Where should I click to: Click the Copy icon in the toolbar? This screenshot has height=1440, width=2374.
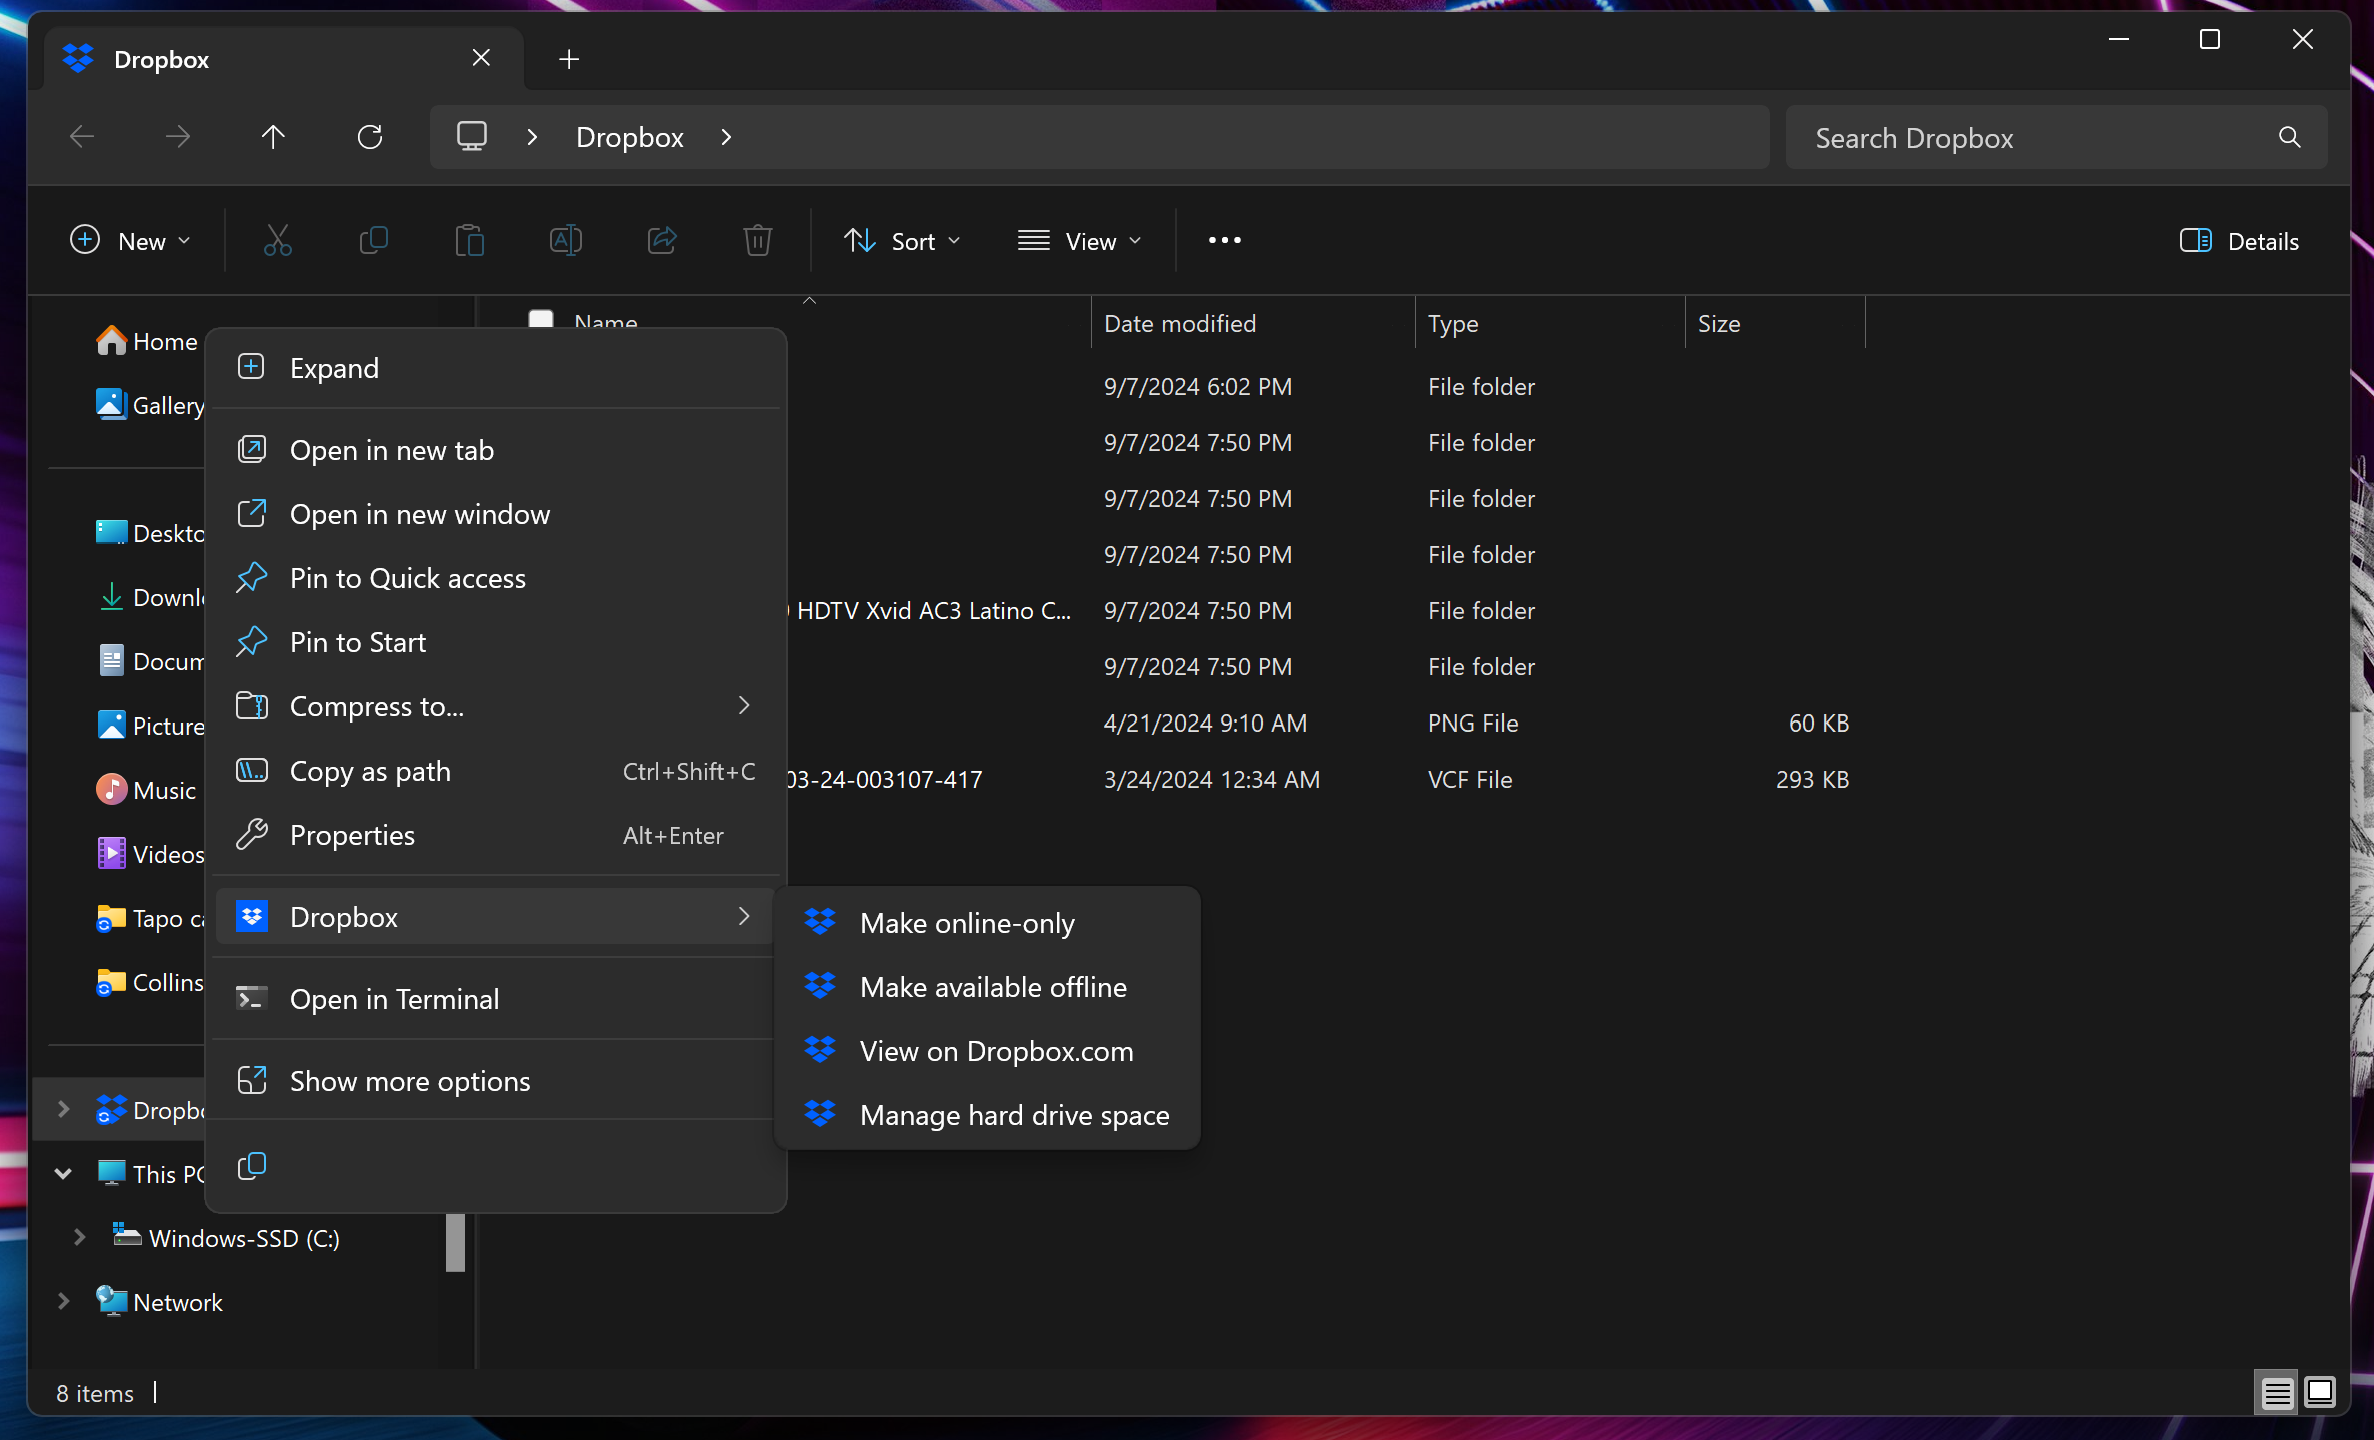pos(373,240)
